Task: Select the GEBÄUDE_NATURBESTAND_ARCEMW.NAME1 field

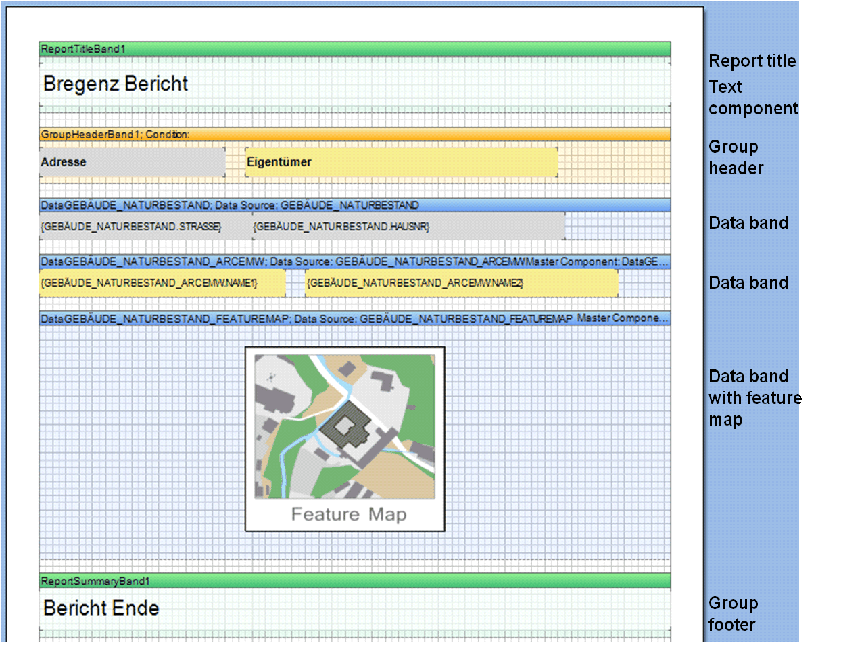Action: pos(162,284)
